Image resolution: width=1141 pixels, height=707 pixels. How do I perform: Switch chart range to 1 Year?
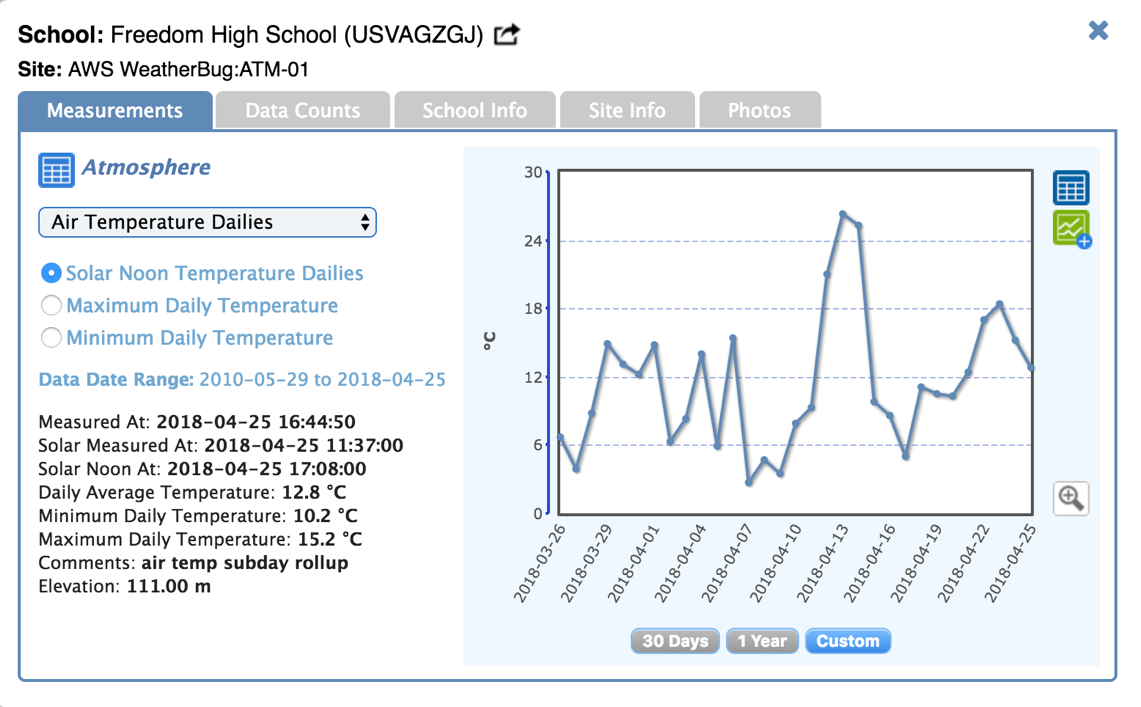pyautogui.click(x=762, y=641)
